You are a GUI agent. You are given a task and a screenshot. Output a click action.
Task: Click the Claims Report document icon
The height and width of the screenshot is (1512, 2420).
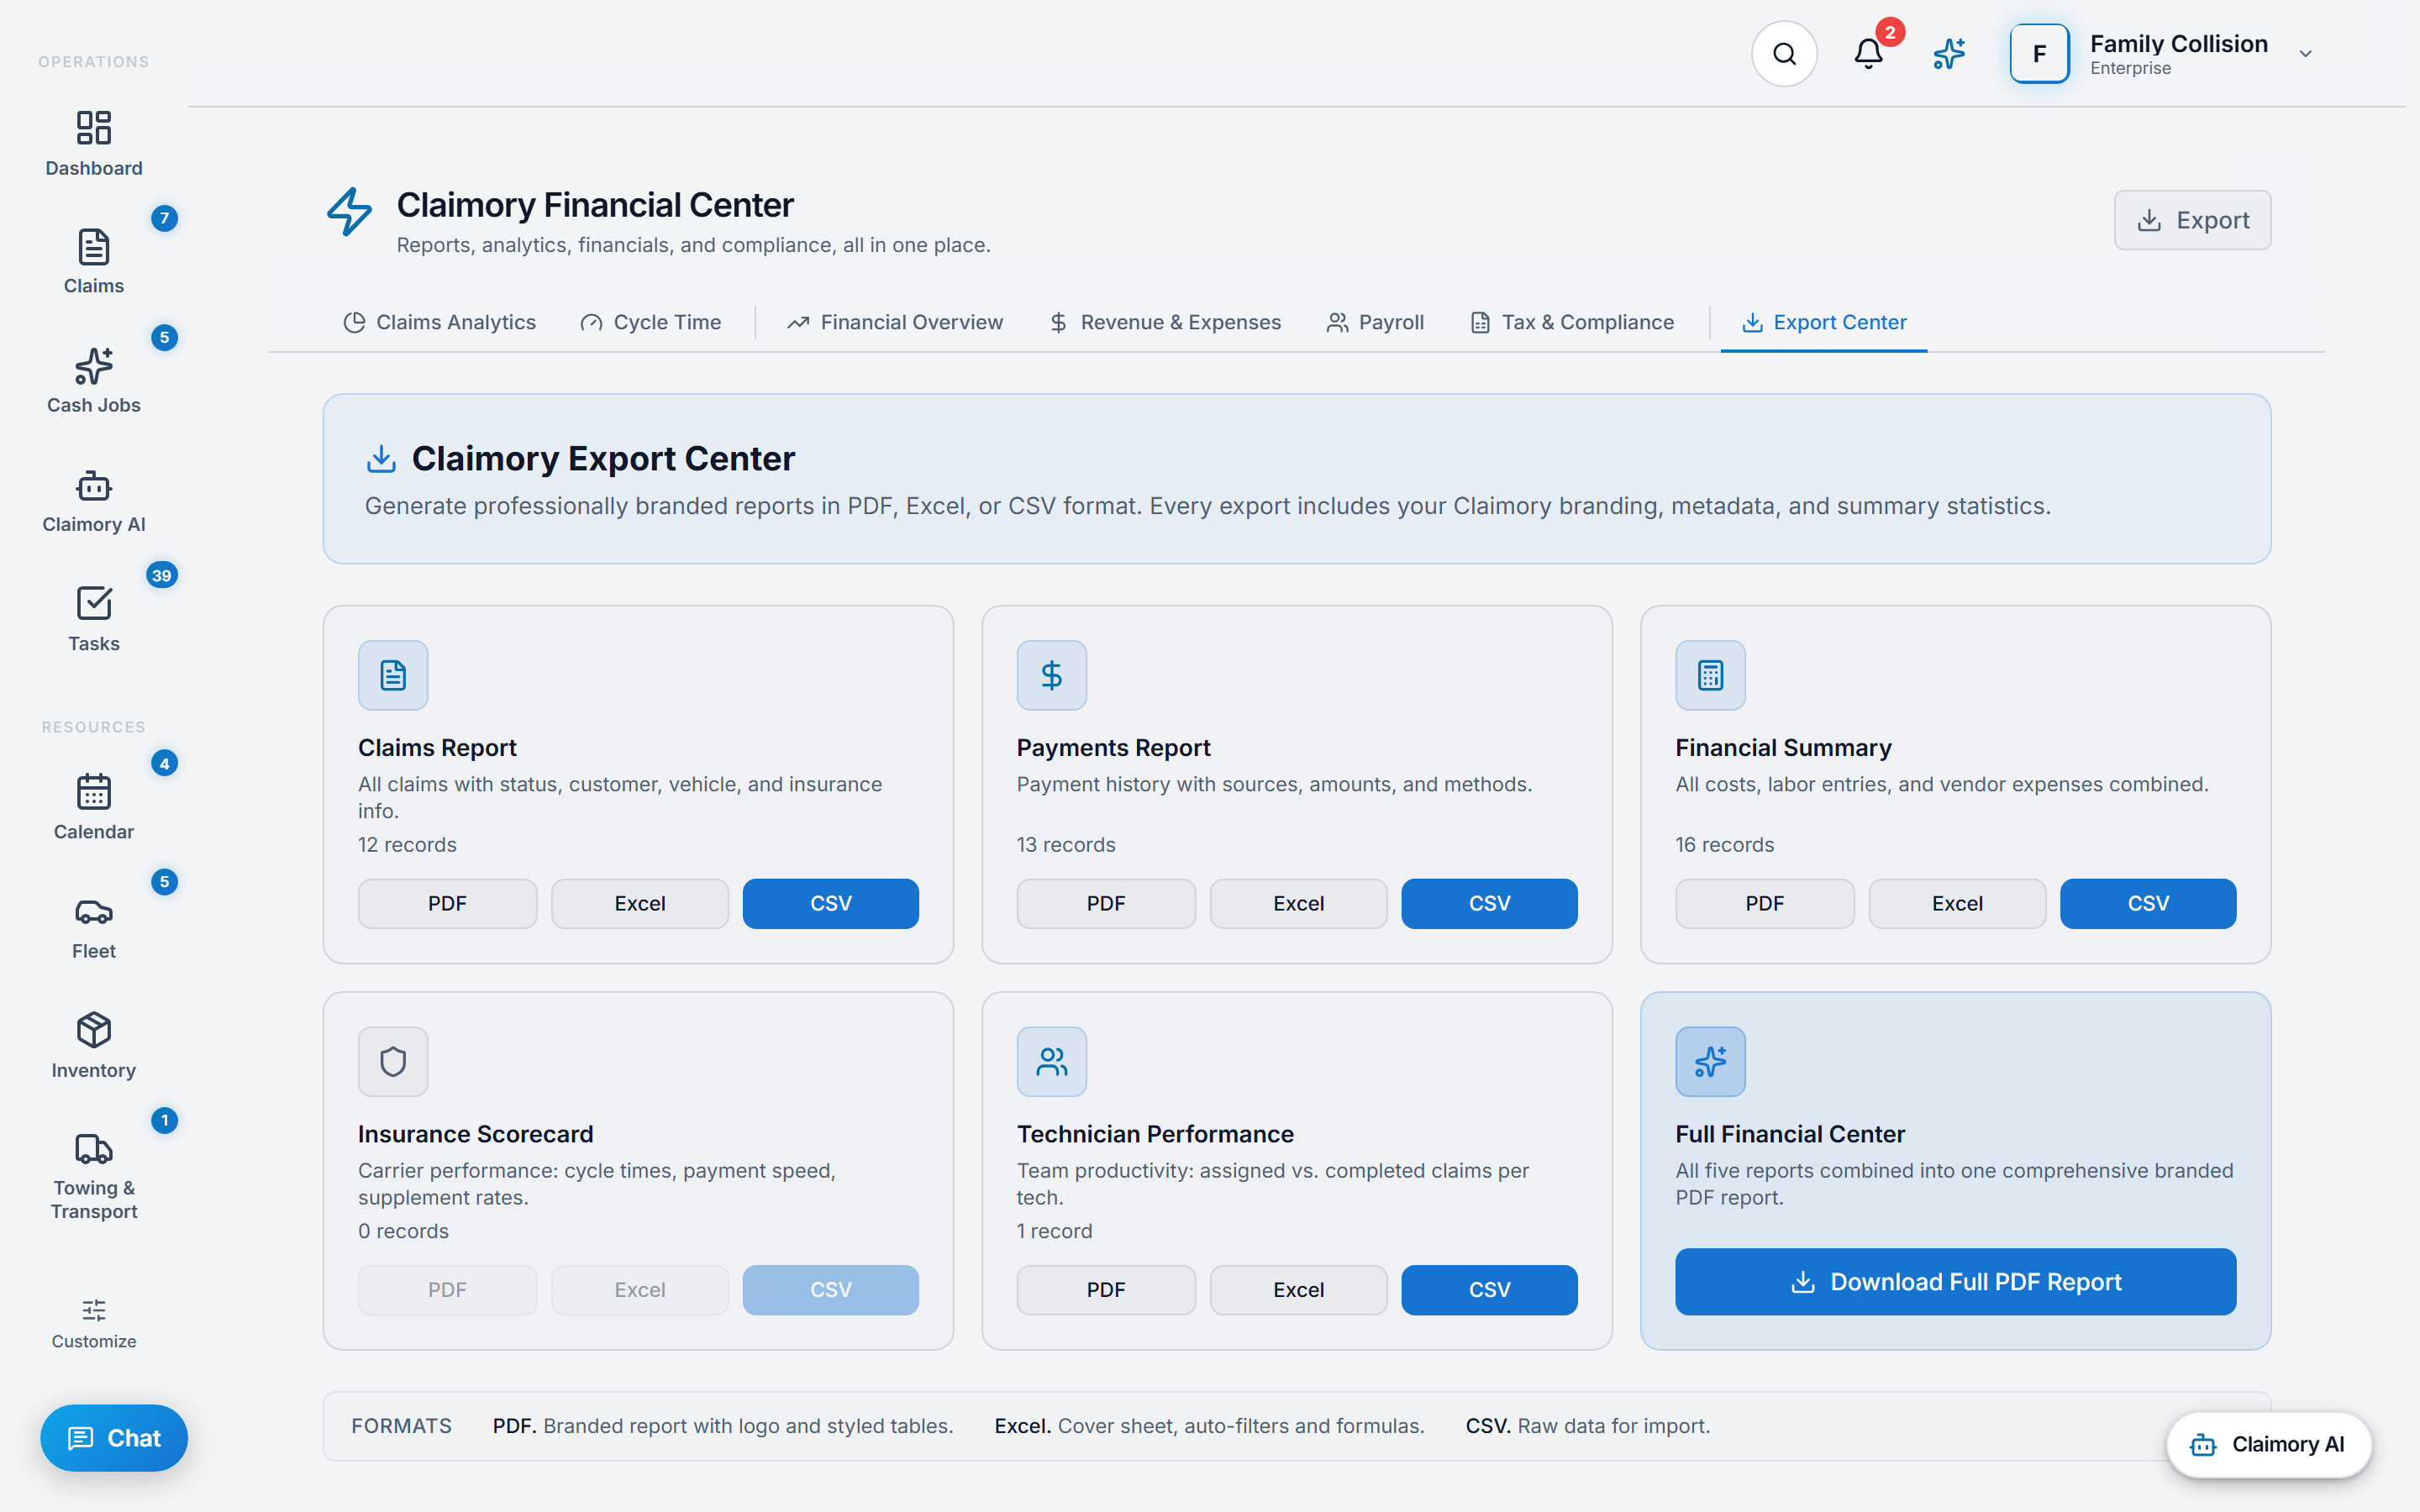coord(393,675)
